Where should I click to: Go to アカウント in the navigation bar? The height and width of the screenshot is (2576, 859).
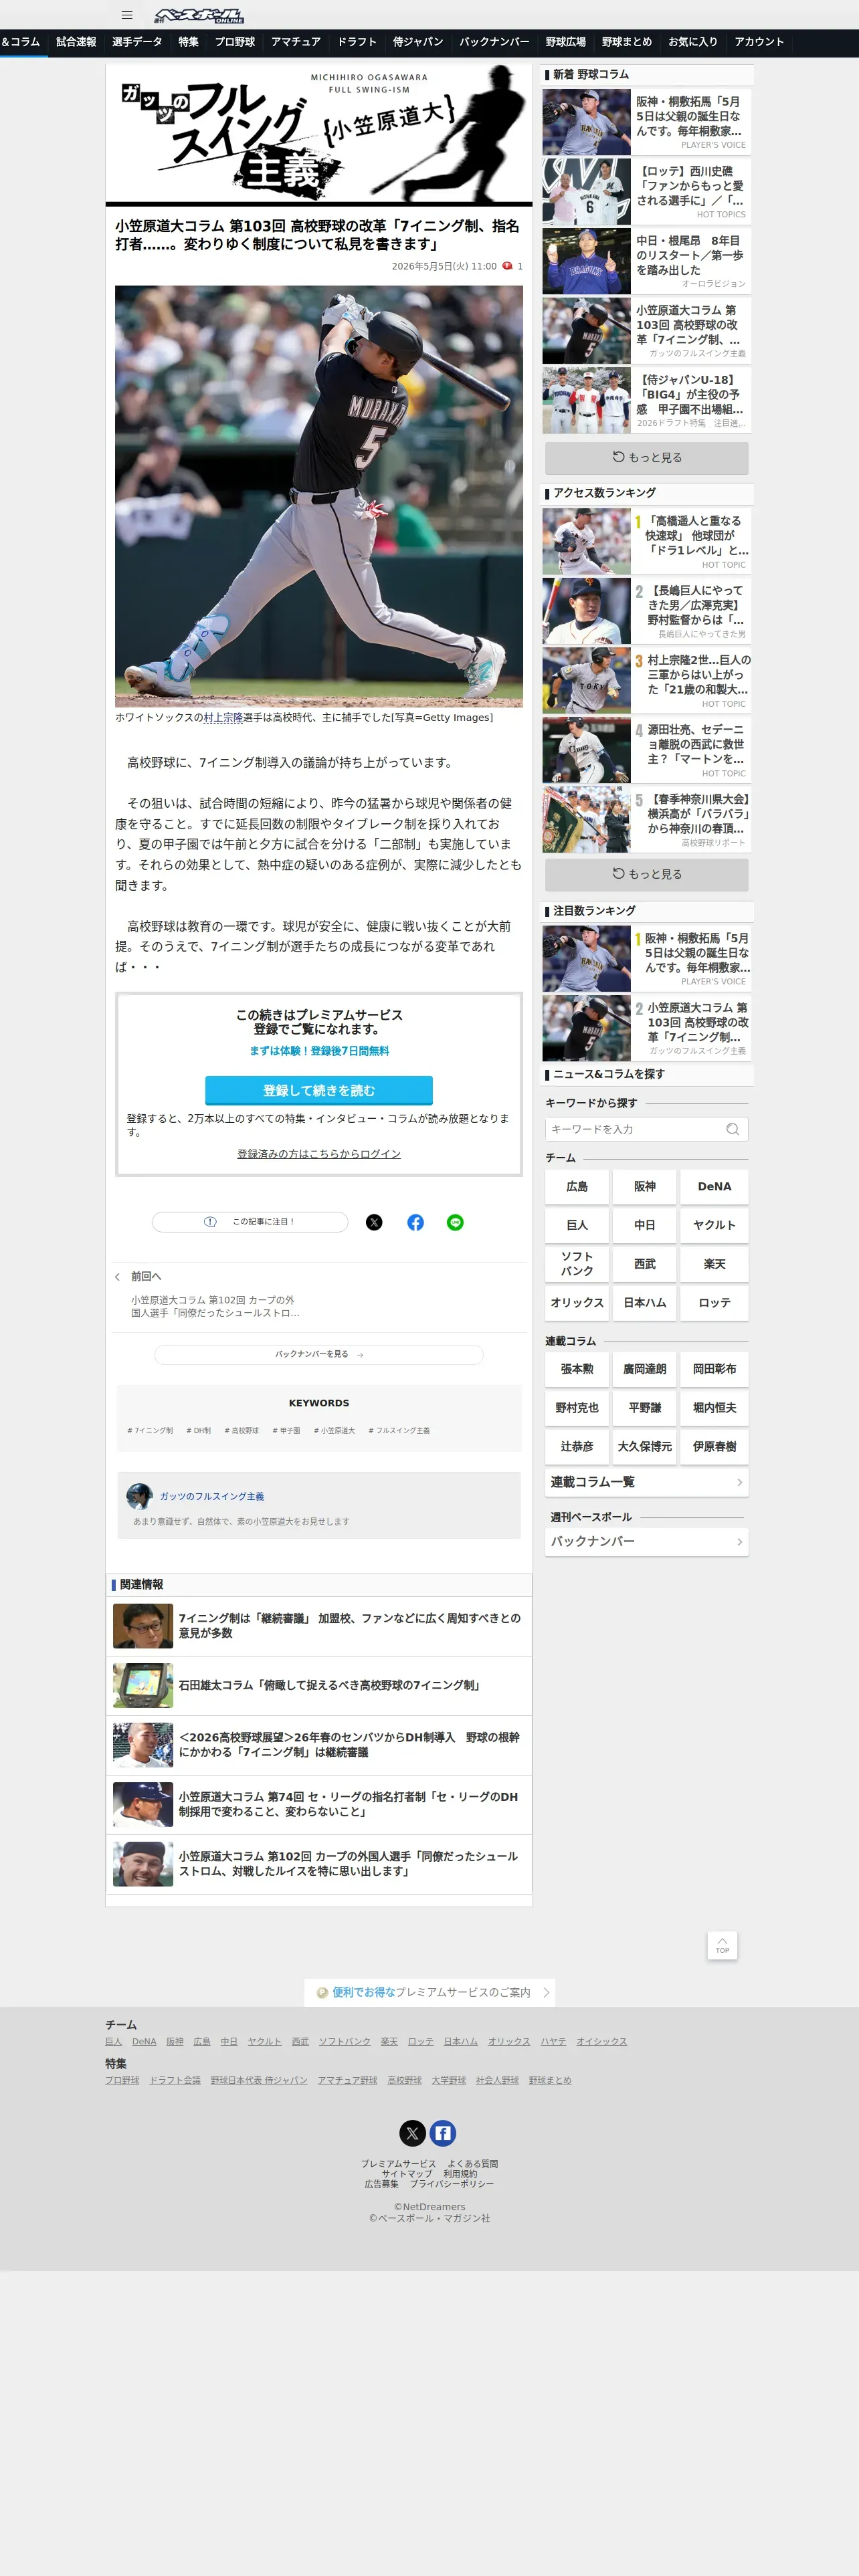point(759,42)
